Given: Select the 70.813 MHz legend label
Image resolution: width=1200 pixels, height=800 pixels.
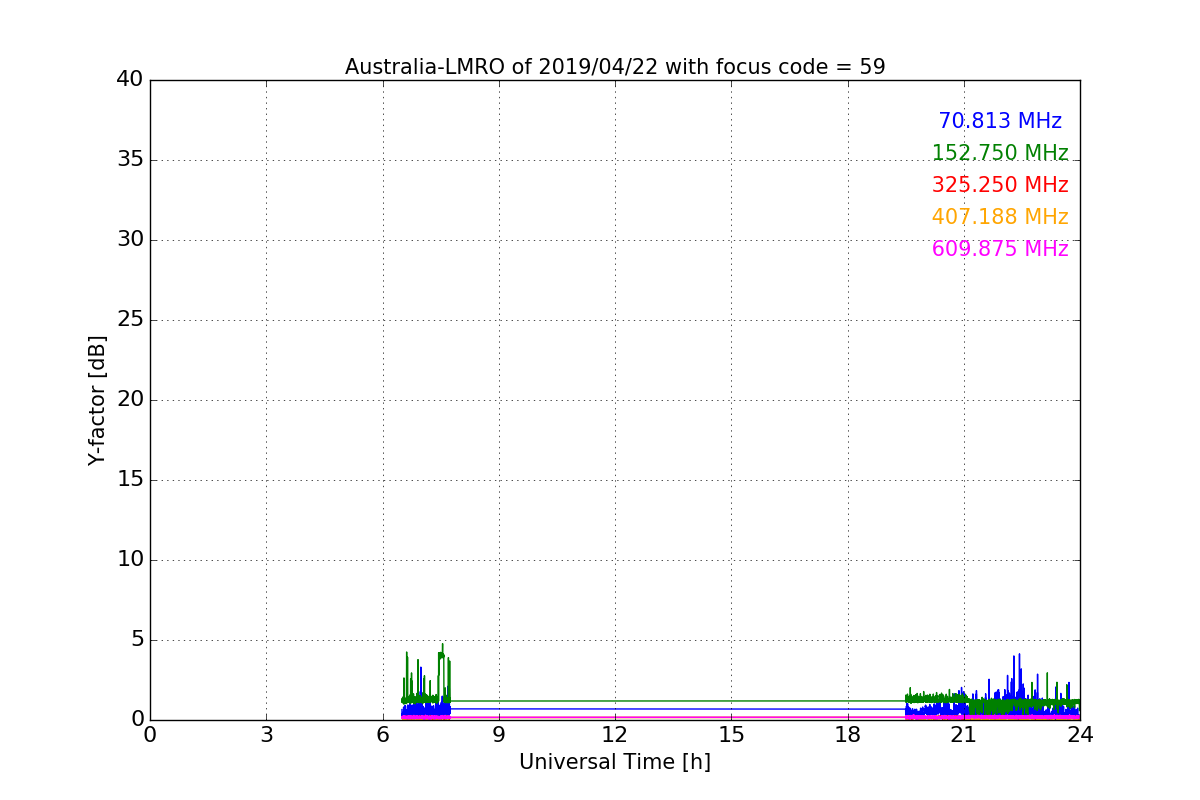Looking at the screenshot, I should click(1000, 121).
